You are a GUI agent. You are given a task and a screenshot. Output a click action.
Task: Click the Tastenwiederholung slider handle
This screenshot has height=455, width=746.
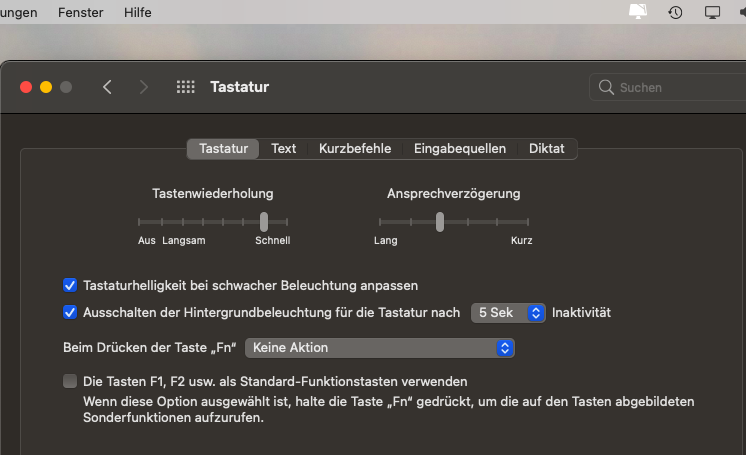pos(264,221)
